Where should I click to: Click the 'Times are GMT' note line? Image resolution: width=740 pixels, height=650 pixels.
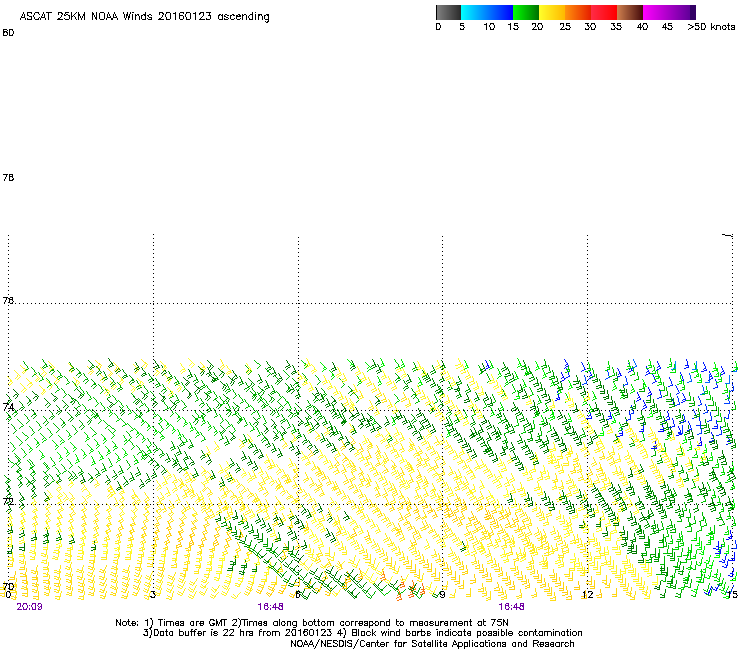point(312,623)
